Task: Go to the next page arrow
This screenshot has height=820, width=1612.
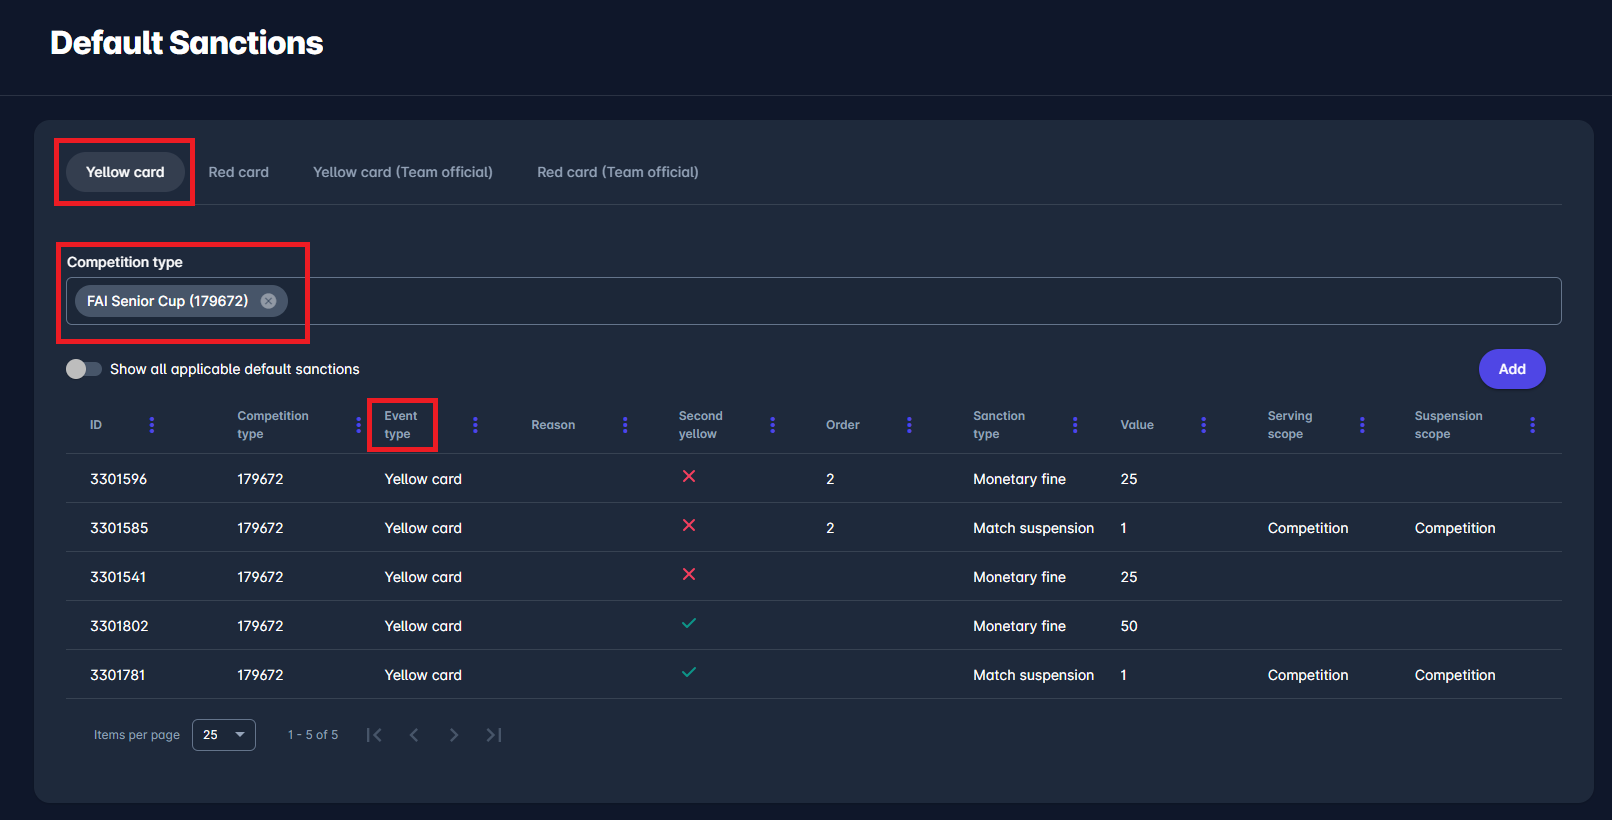Action: pyautogui.click(x=454, y=735)
